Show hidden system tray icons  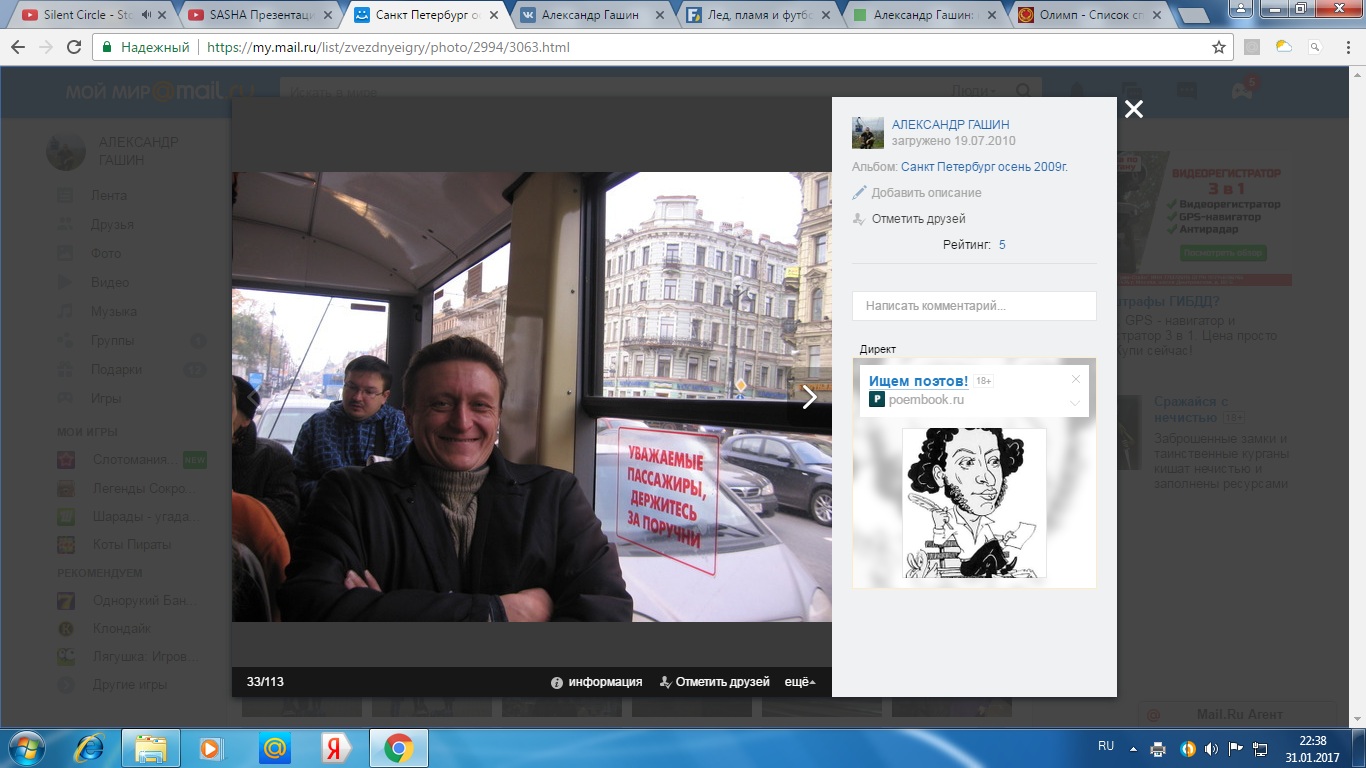[x=1133, y=748]
